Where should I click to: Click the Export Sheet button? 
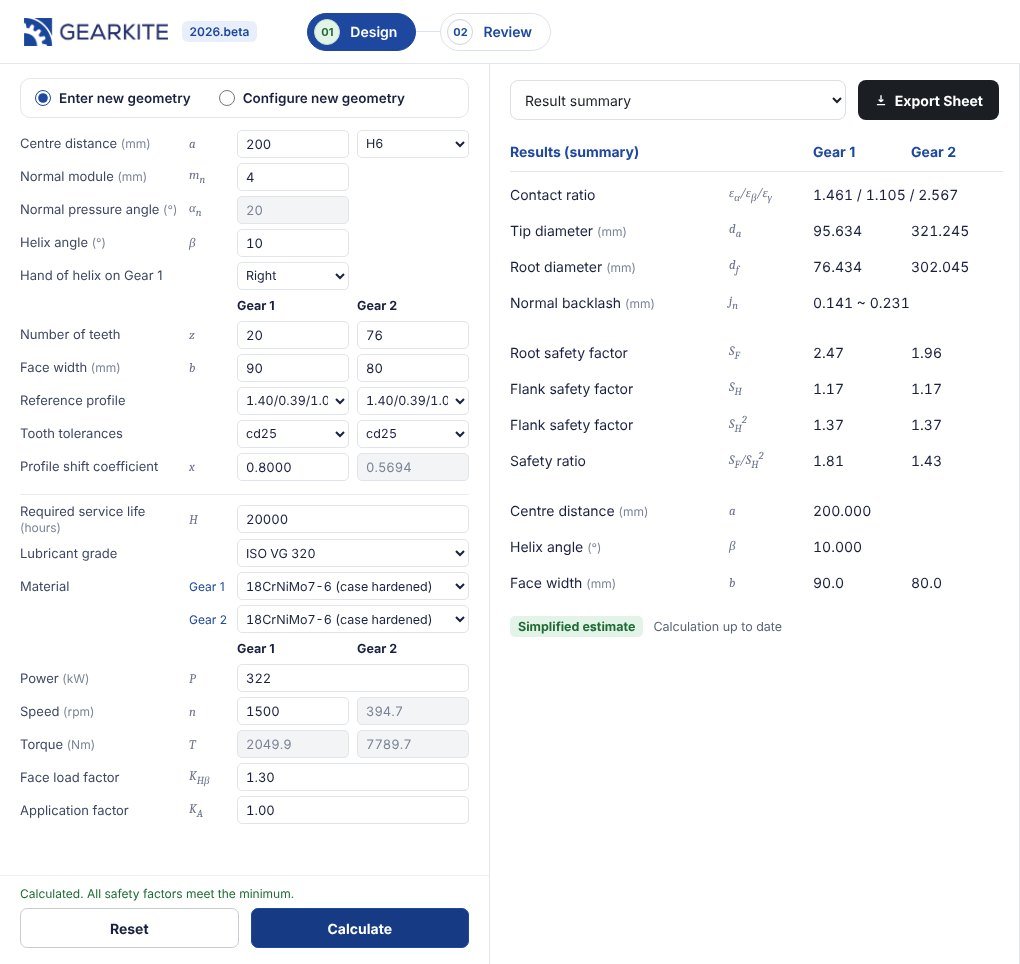[928, 101]
